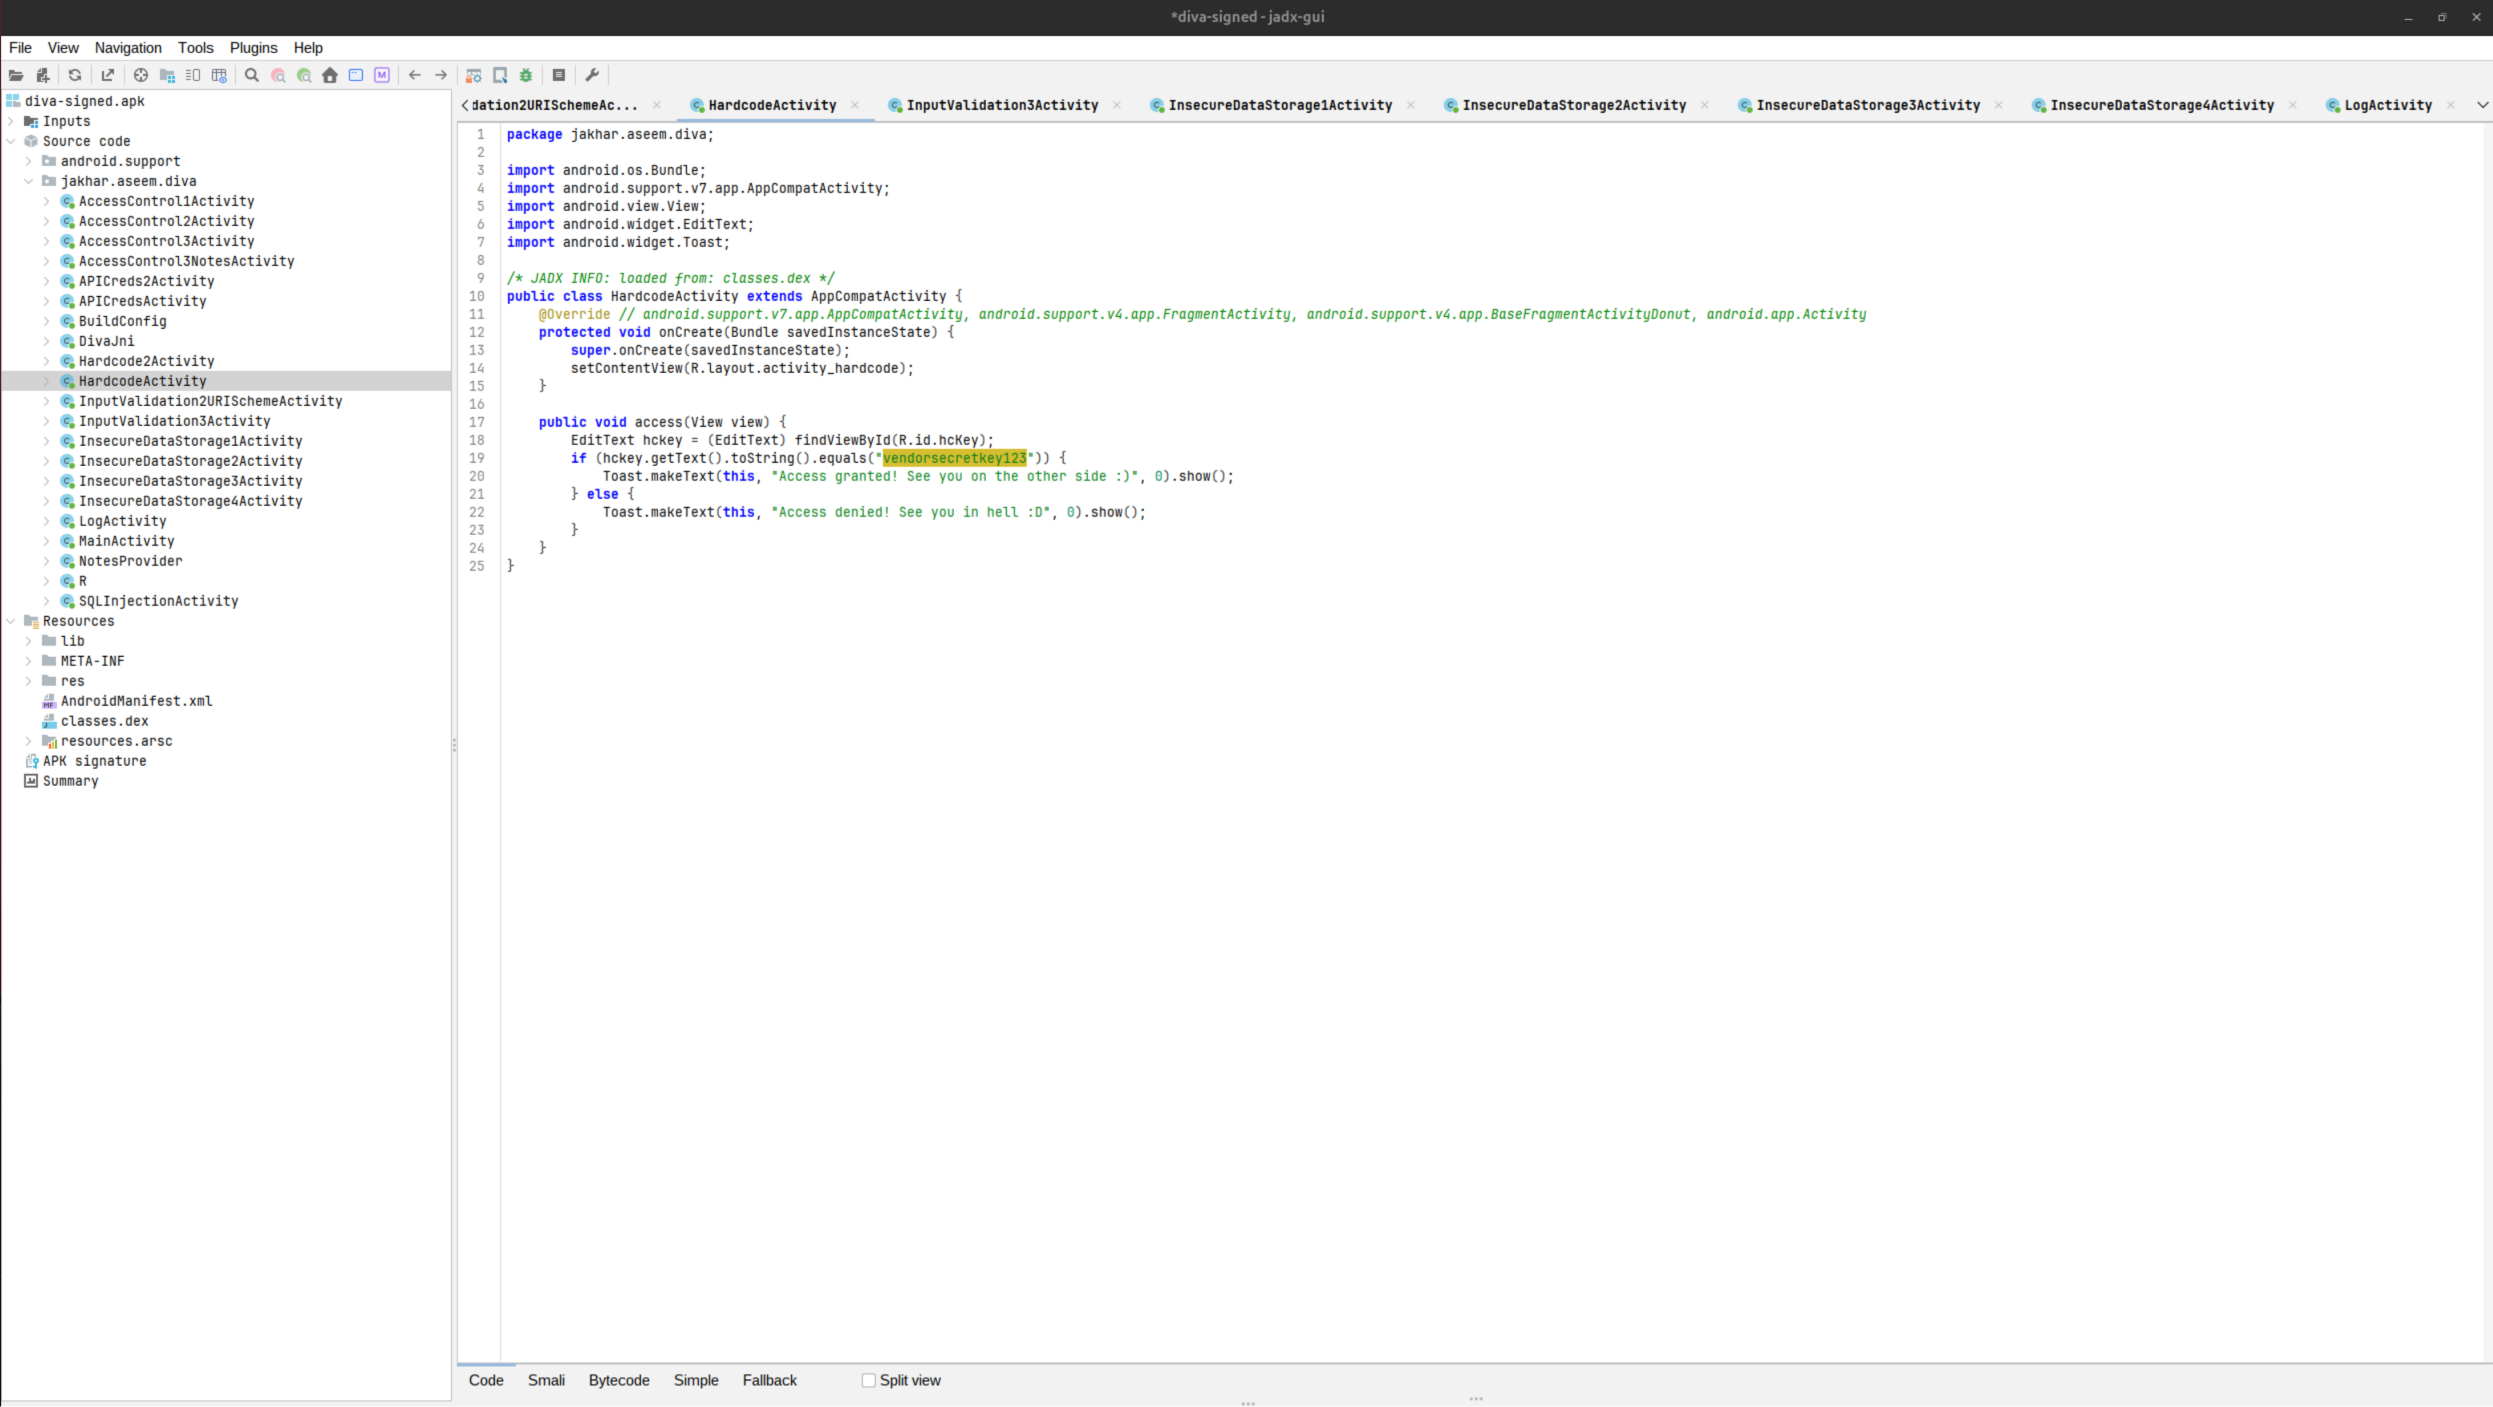Click the Forward arrow in toolbar

pyautogui.click(x=441, y=75)
